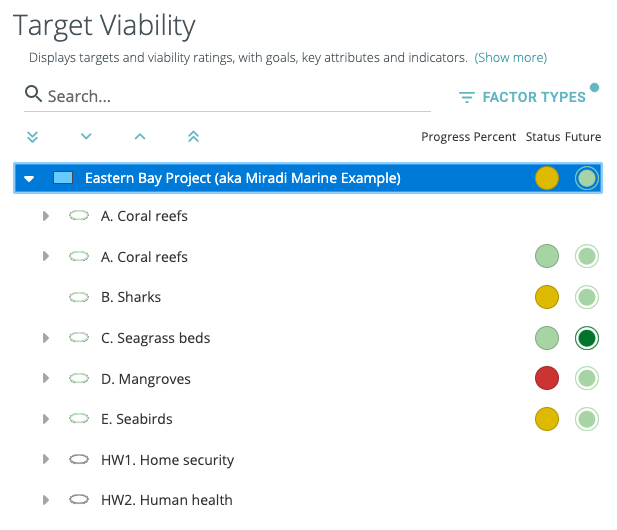617x530 pixels.
Task: Click the B. Sharks target oval icon
Action: pos(79,297)
